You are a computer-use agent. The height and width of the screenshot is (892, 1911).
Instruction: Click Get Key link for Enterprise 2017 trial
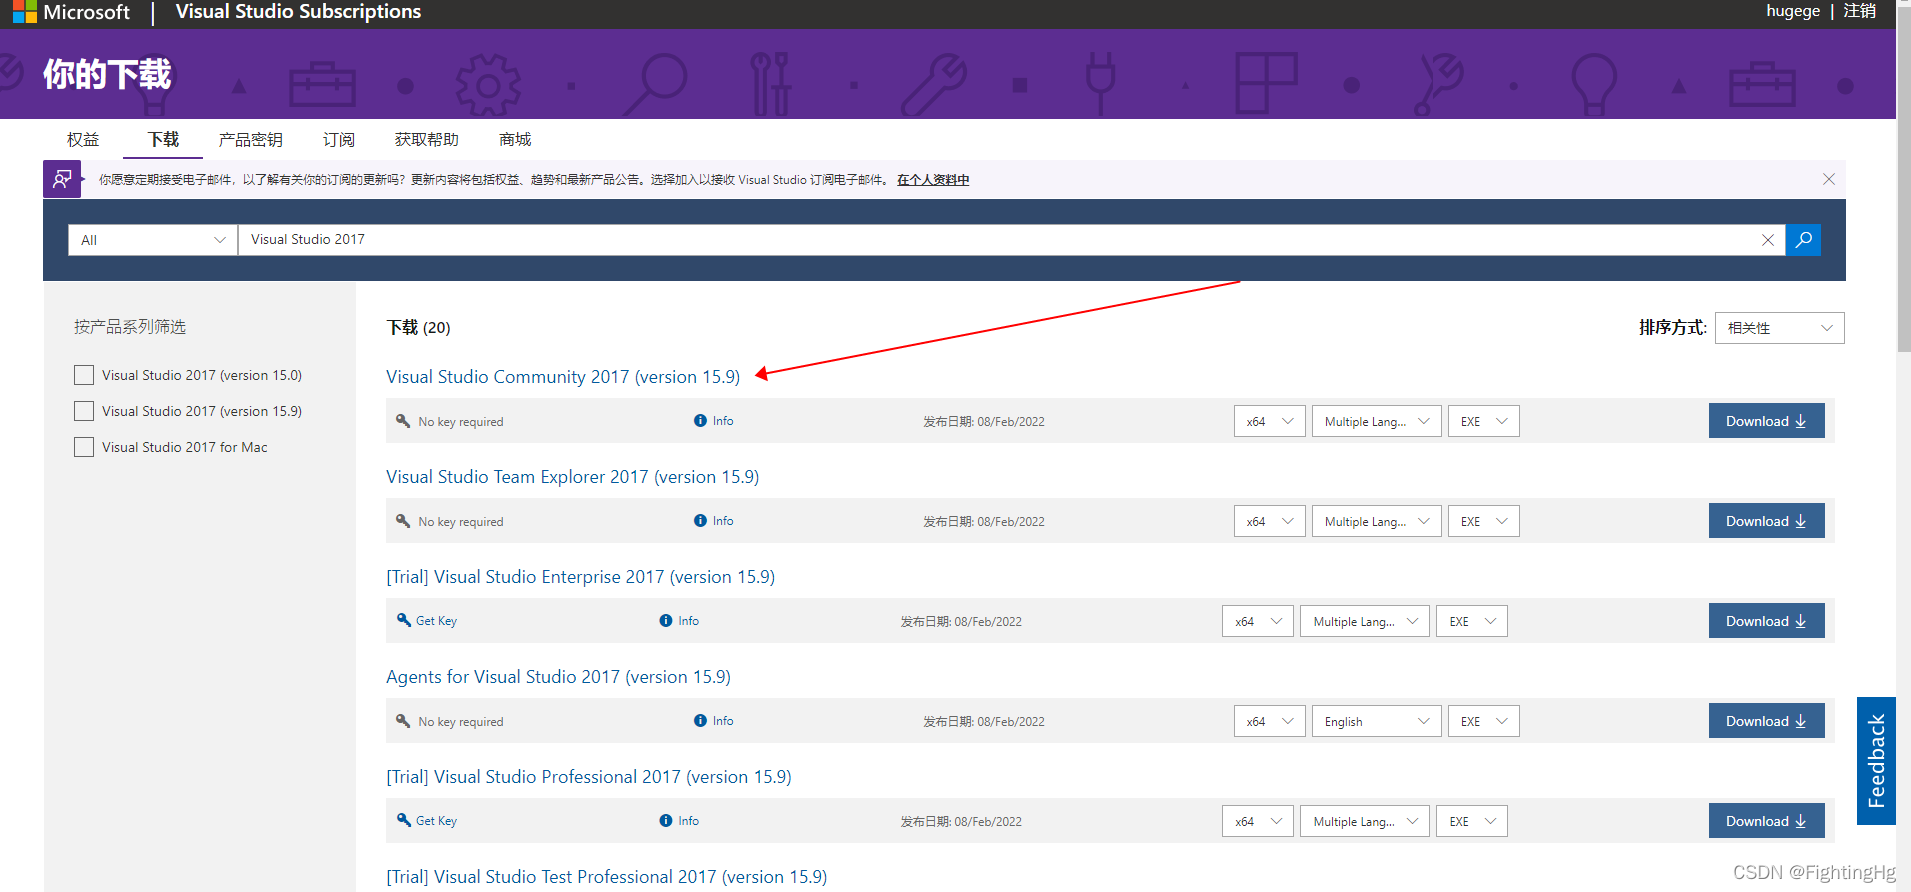[x=436, y=621]
